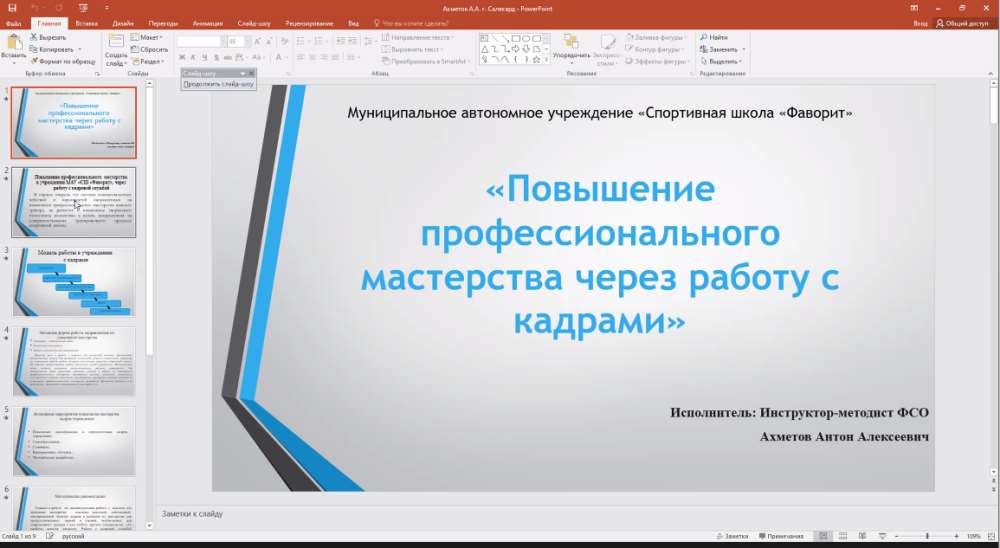Toggle bulleted list
This screenshot has width=1000, height=548.
(x=302, y=41)
